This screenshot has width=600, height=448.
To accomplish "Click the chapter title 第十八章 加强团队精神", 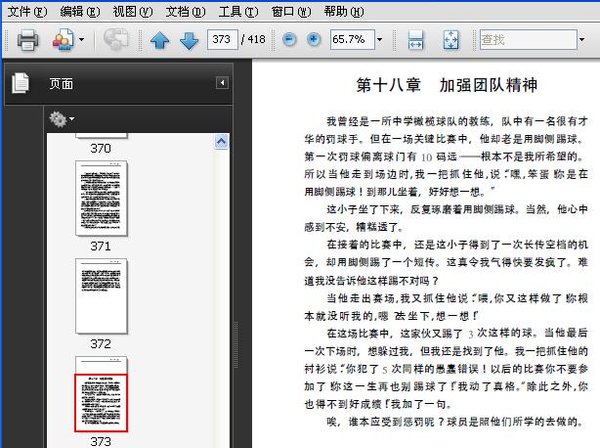I will (447, 85).
